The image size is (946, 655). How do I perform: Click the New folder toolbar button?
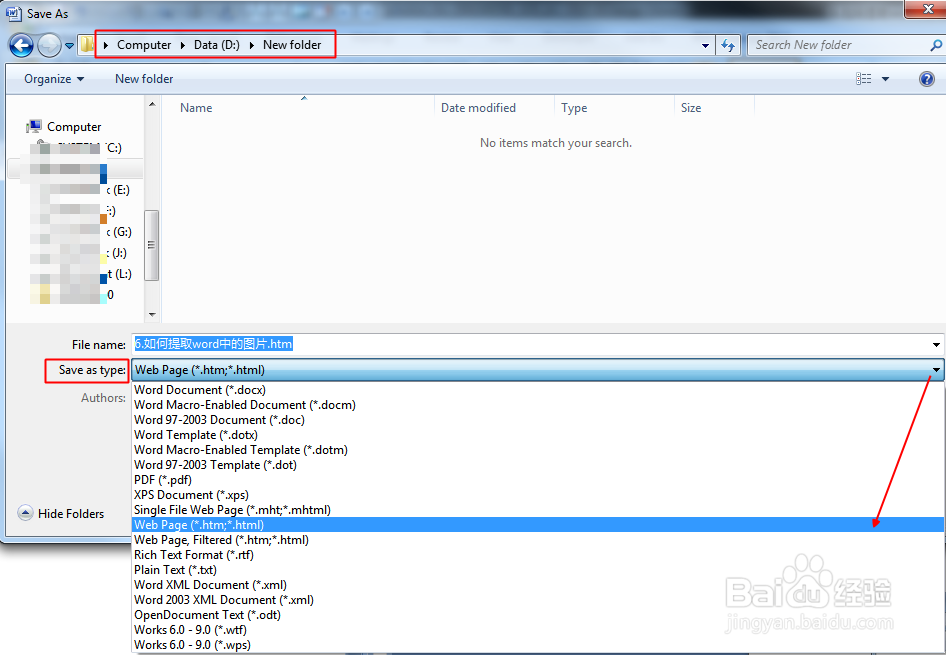(144, 79)
